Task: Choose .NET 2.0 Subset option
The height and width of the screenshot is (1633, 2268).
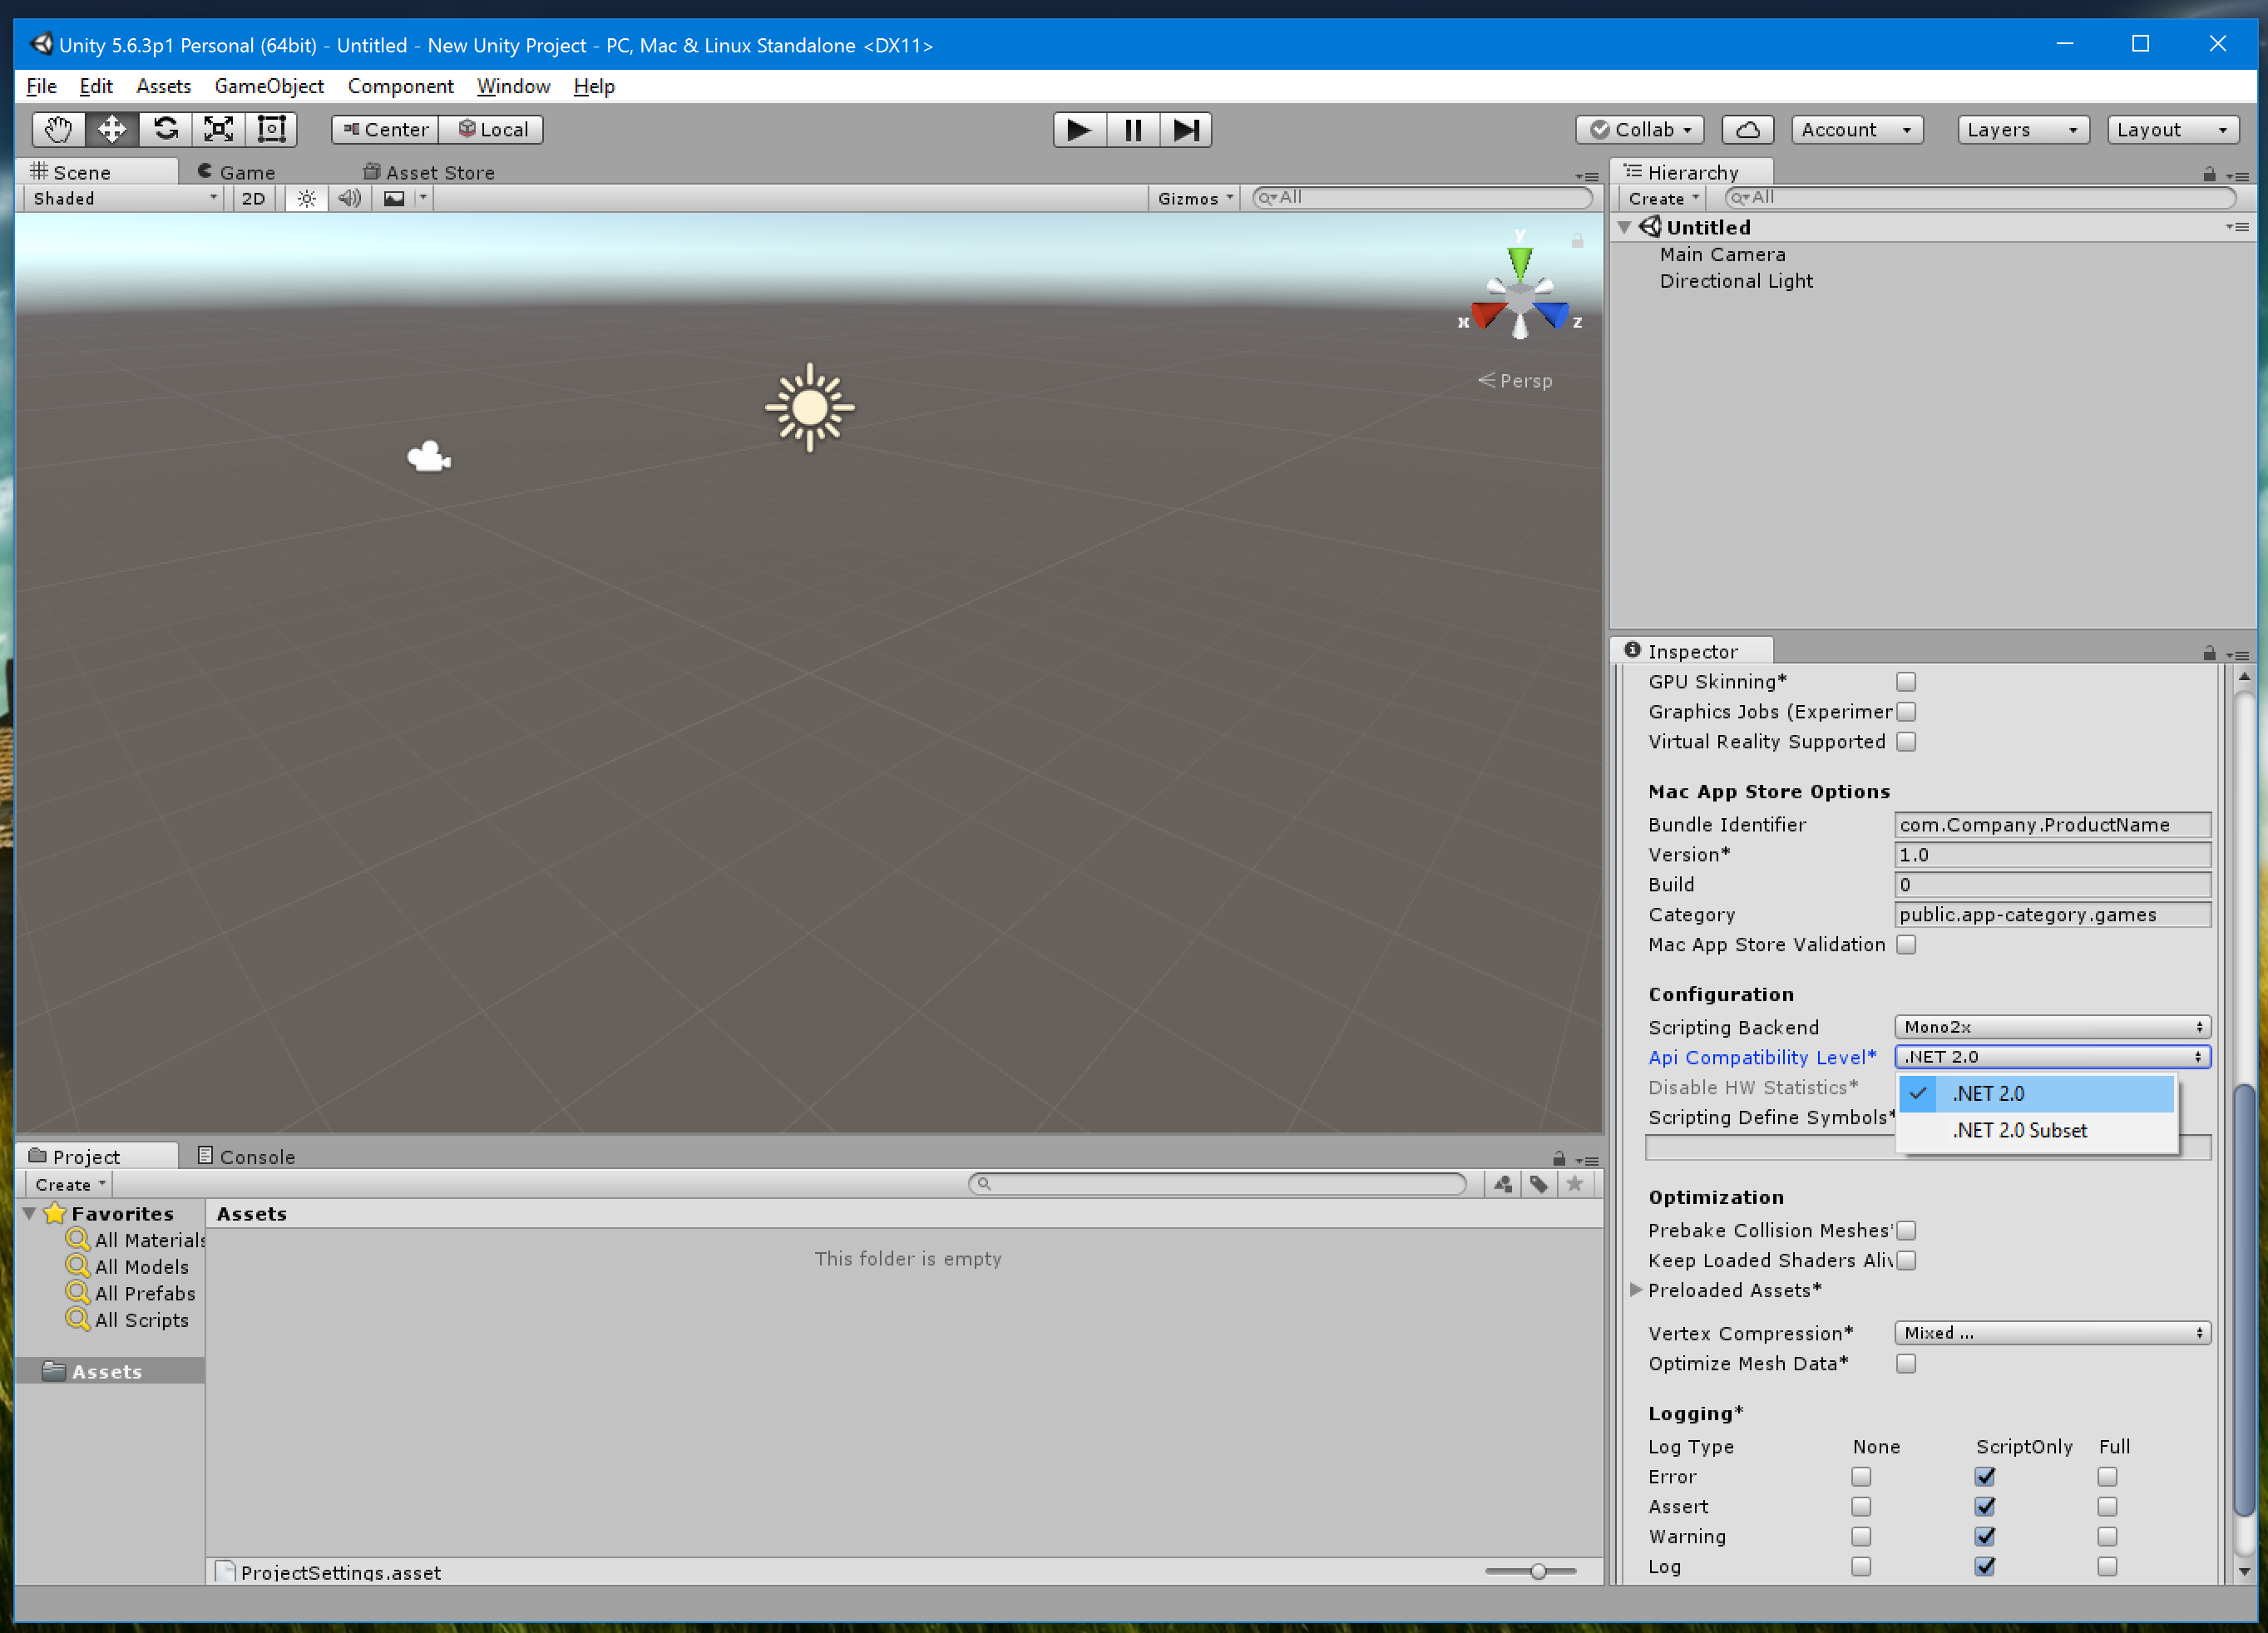Action: [2020, 1130]
